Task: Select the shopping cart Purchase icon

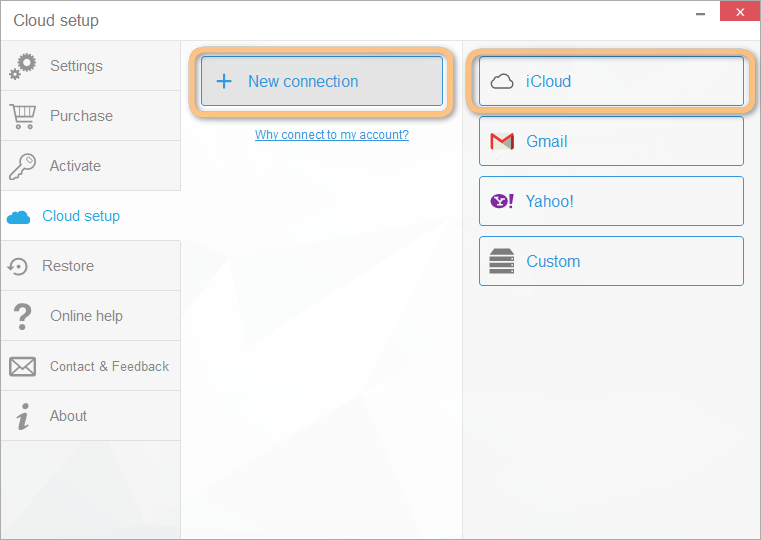Action: (22, 116)
